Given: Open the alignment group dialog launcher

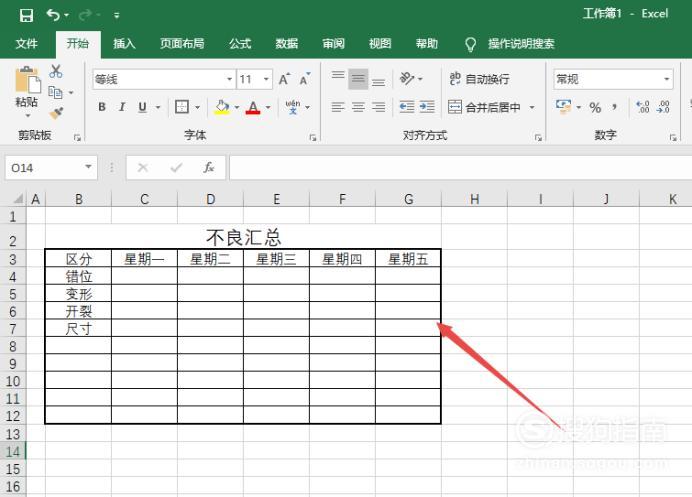Looking at the screenshot, I should point(538,138).
